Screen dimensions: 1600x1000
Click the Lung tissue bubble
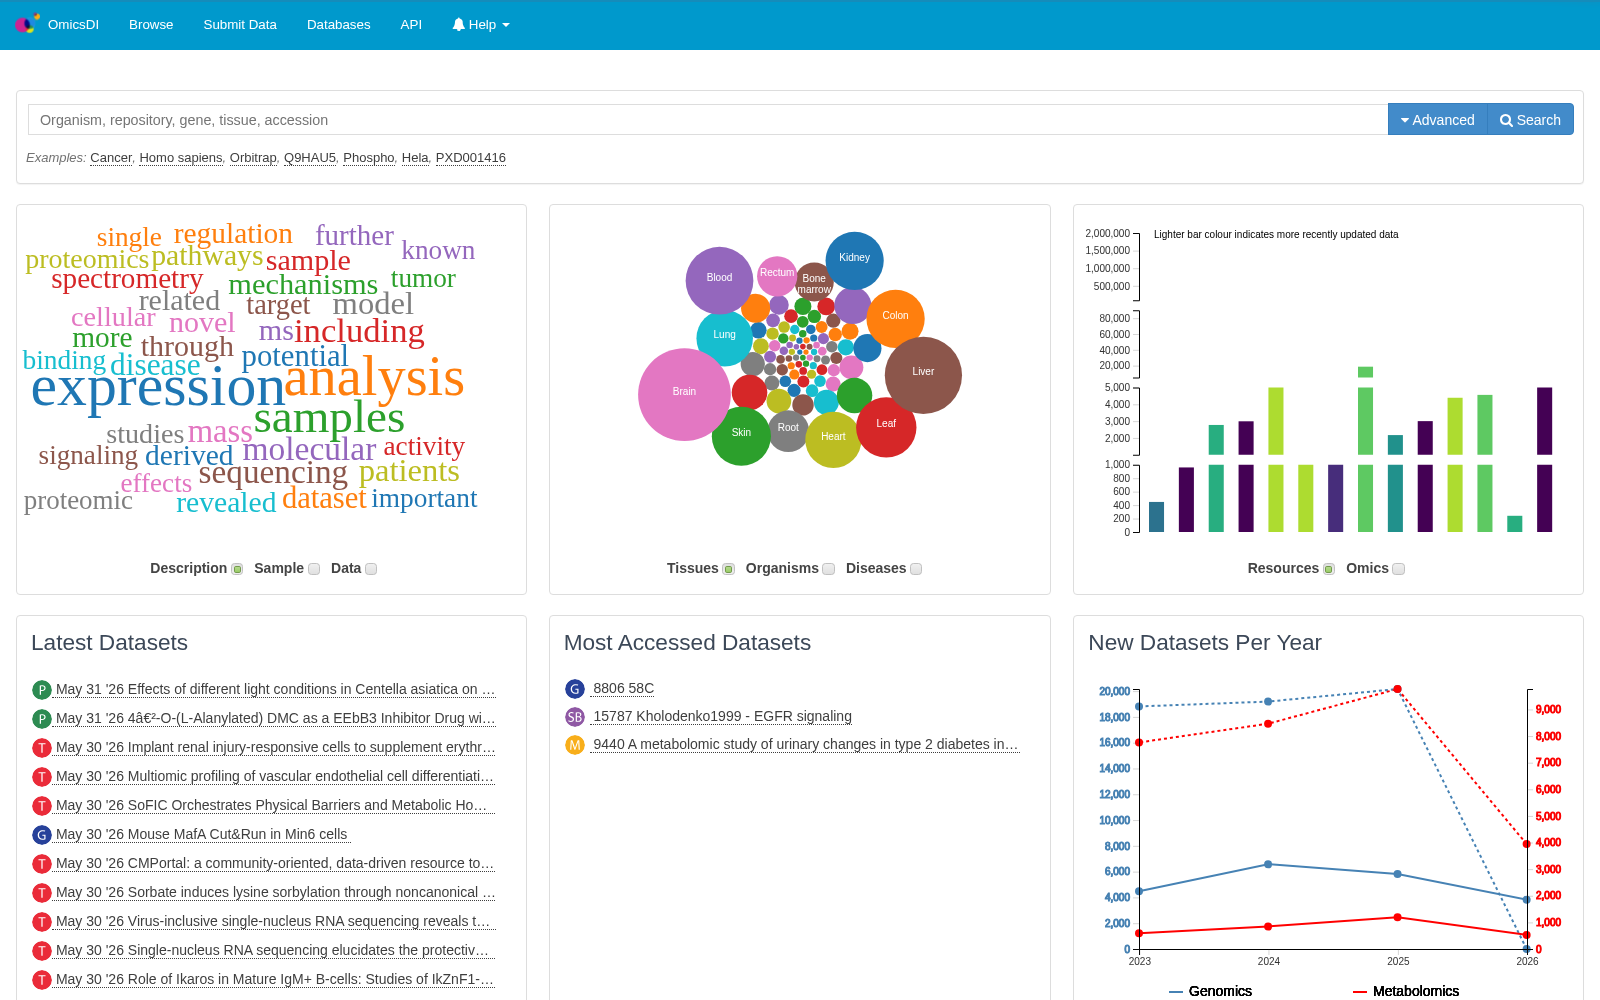(x=724, y=338)
